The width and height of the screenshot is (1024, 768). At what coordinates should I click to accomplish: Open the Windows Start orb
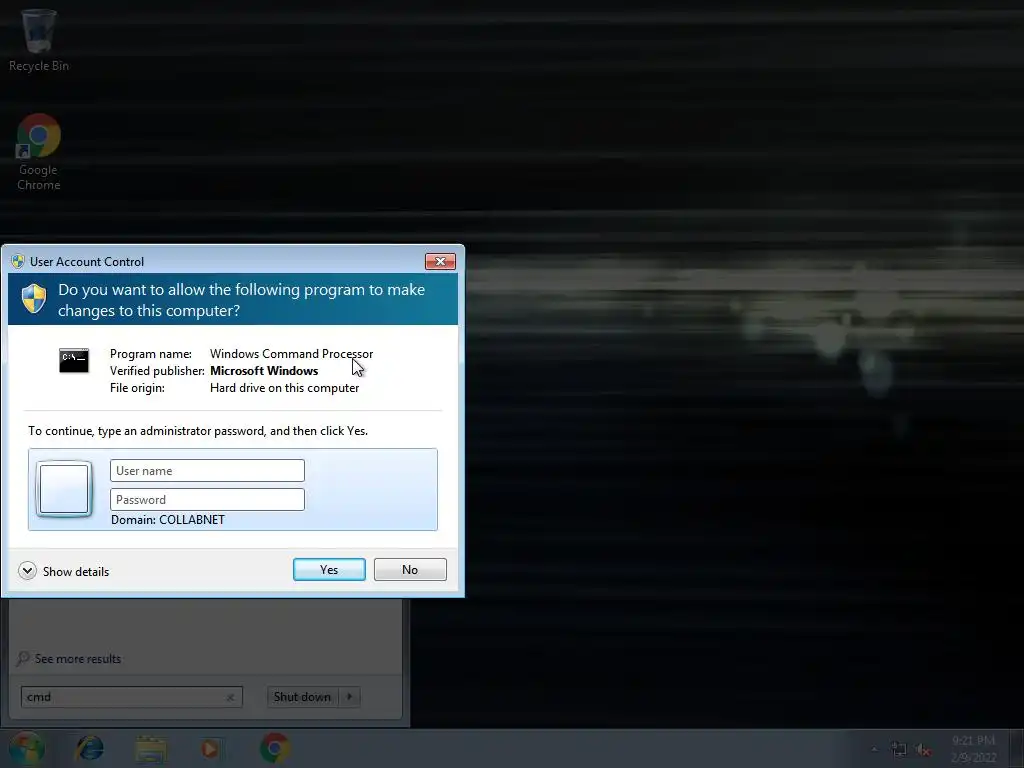click(26, 748)
